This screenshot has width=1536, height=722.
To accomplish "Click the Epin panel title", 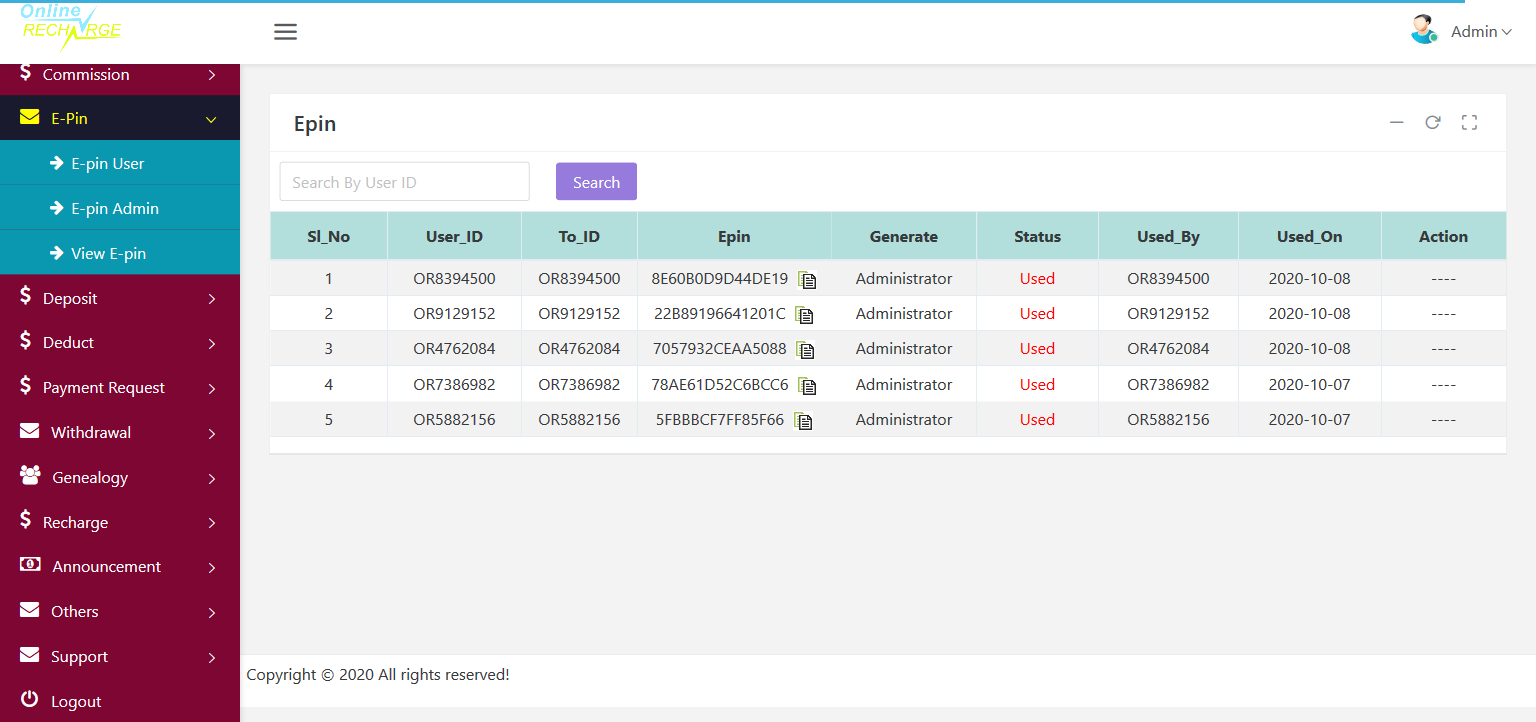I will click(315, 124).
